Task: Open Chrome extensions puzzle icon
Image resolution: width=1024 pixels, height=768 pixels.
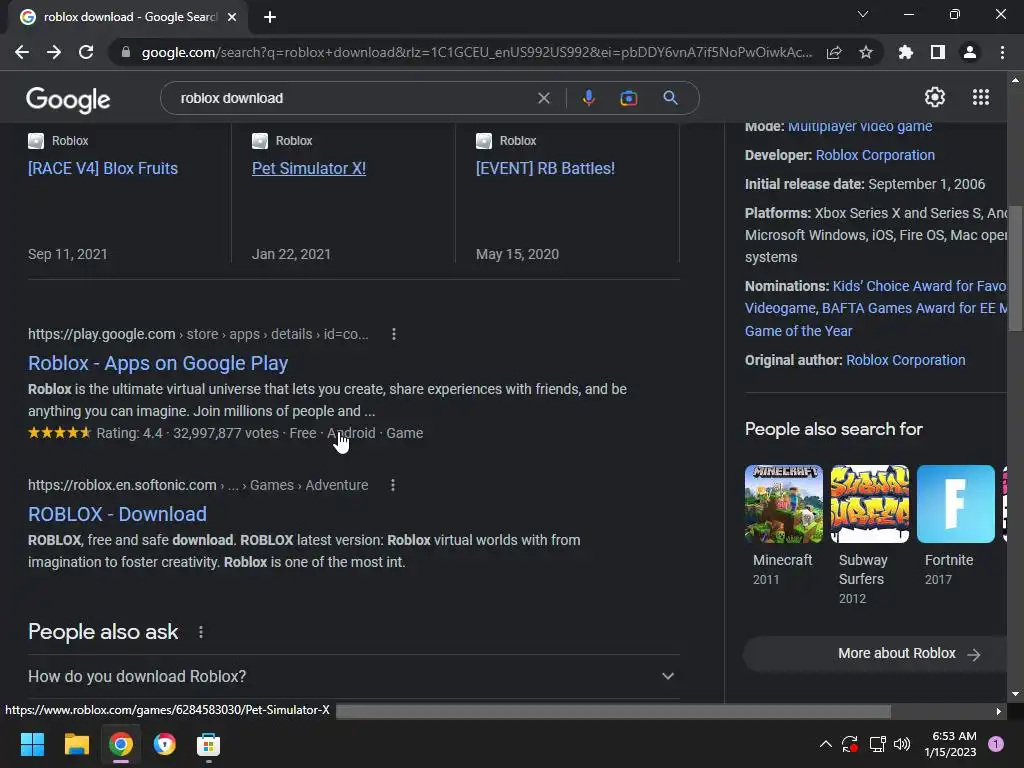Action: pyautogui.click(x=906, y=52)
